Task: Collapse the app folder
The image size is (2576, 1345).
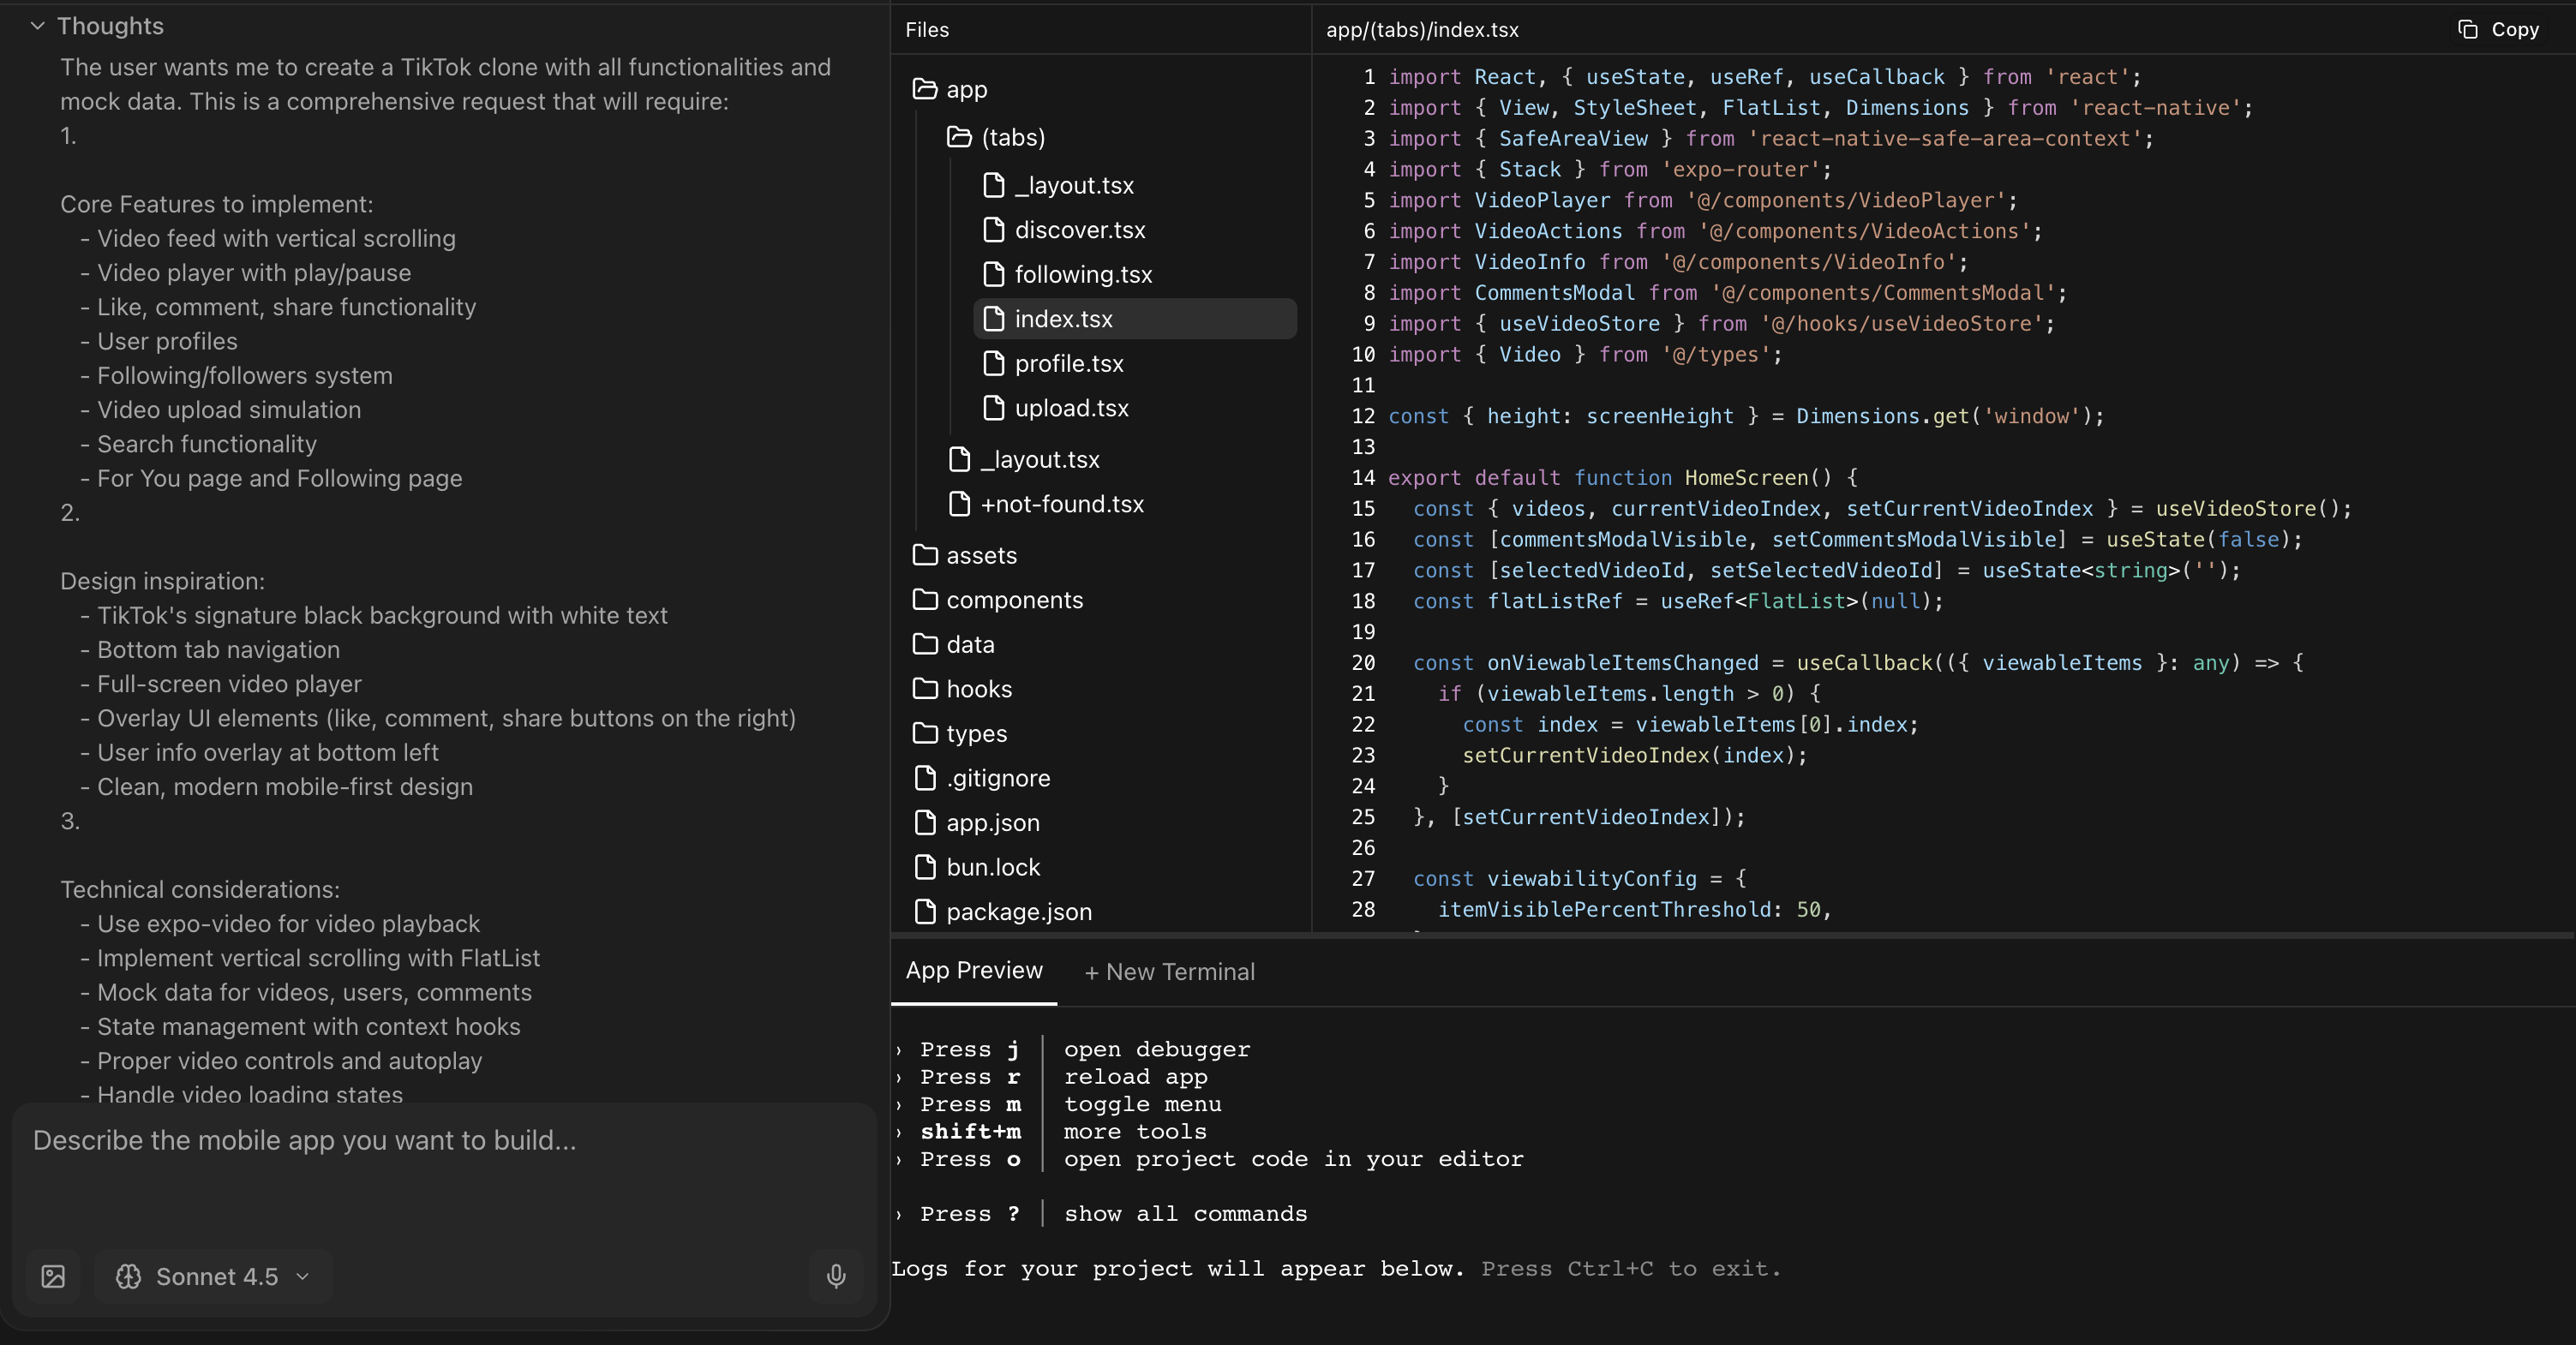Action: click(949, 90)
